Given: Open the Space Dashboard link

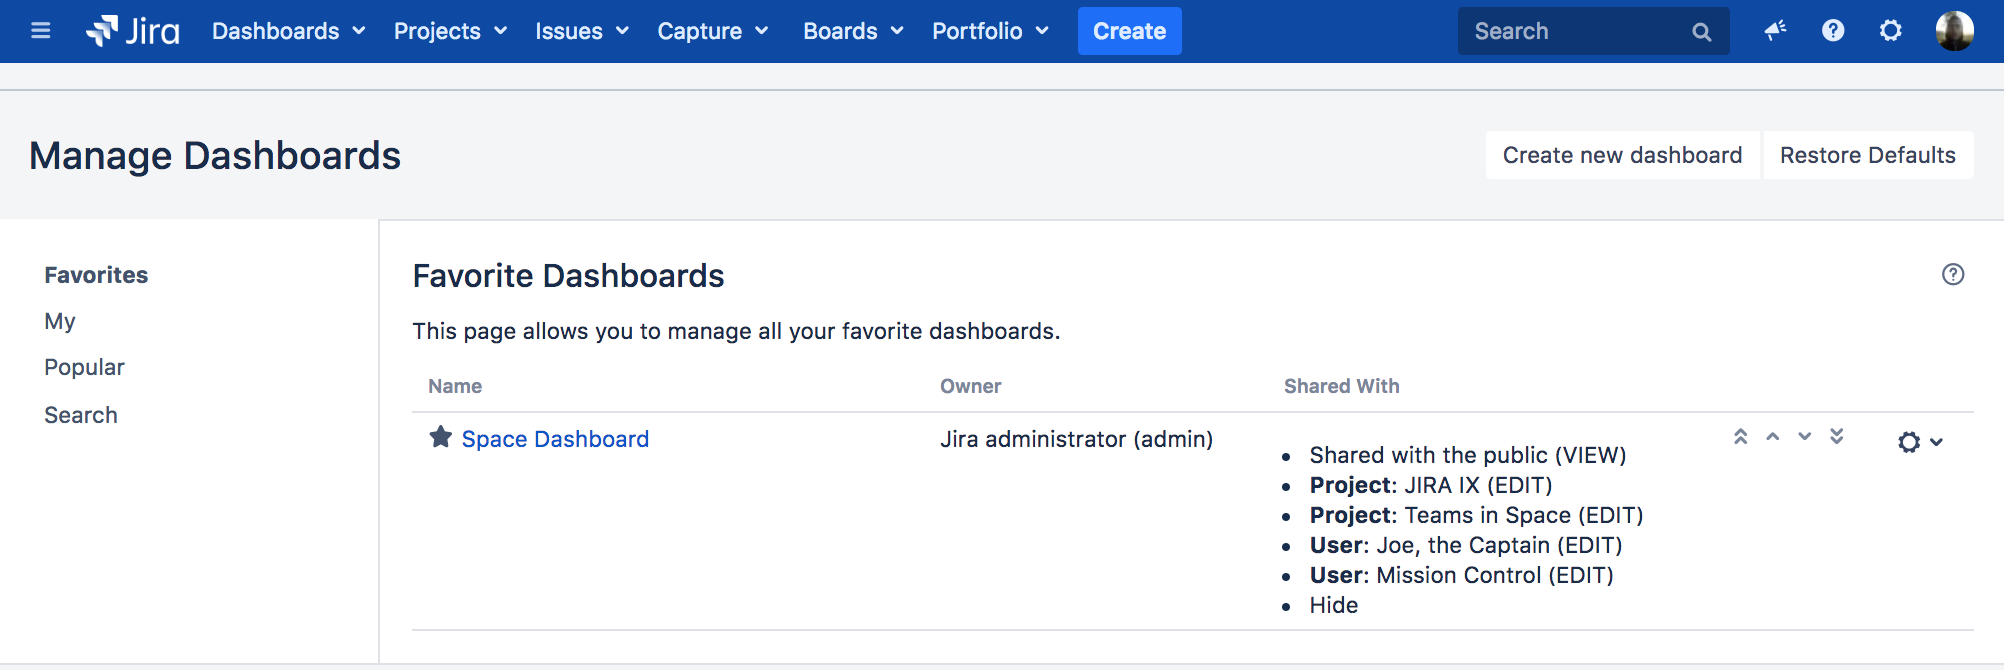Looking at the screenshot, I should [x=555, y=439].
